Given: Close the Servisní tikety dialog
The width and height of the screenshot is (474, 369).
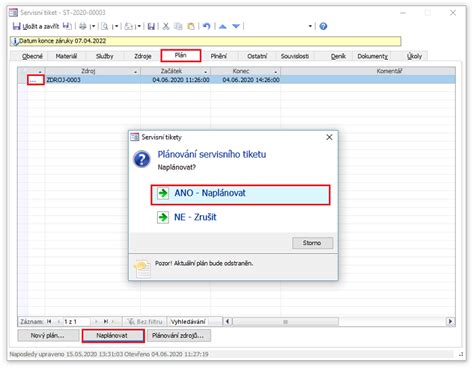Looking at the screenshot, I should (329, 137).
